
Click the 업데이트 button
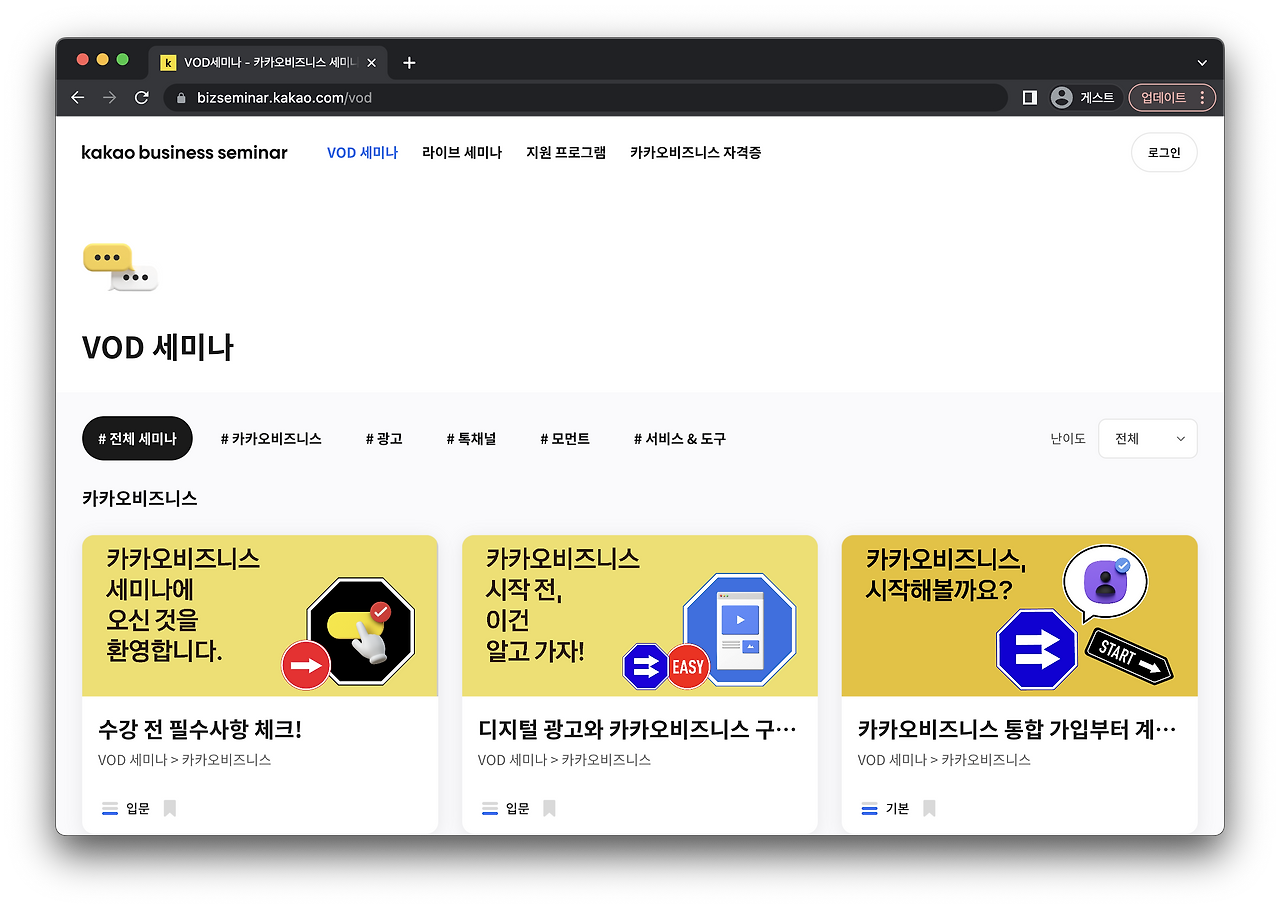point(1163,97)
